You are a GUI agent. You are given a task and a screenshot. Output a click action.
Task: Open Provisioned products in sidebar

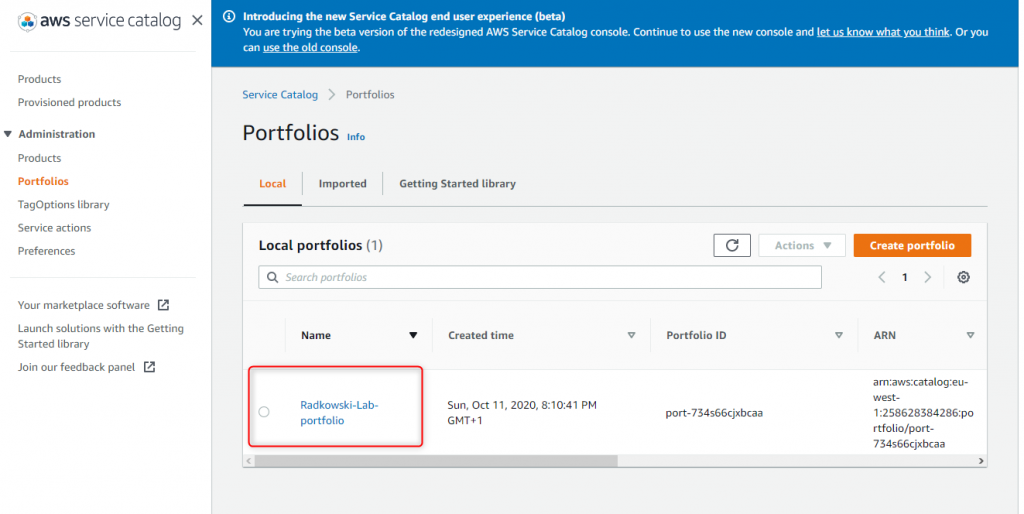[x=69, y=103]
